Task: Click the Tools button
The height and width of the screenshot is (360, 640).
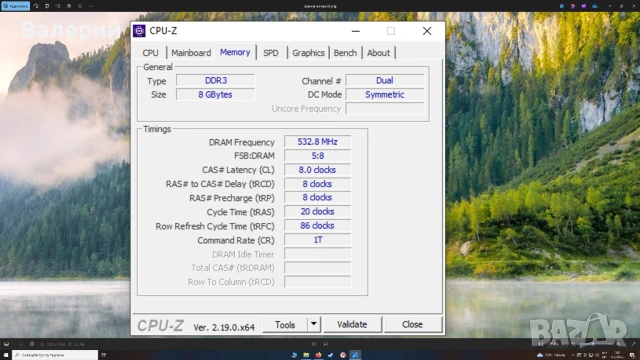Action: [285, 325]
